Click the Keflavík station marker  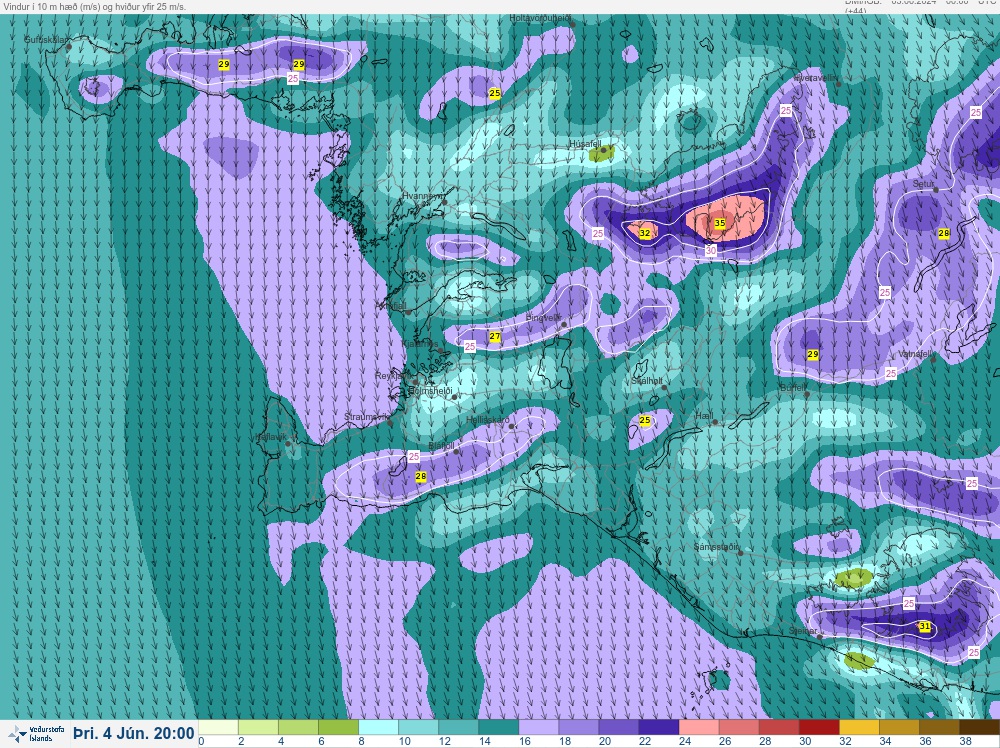tap(288, 444)
